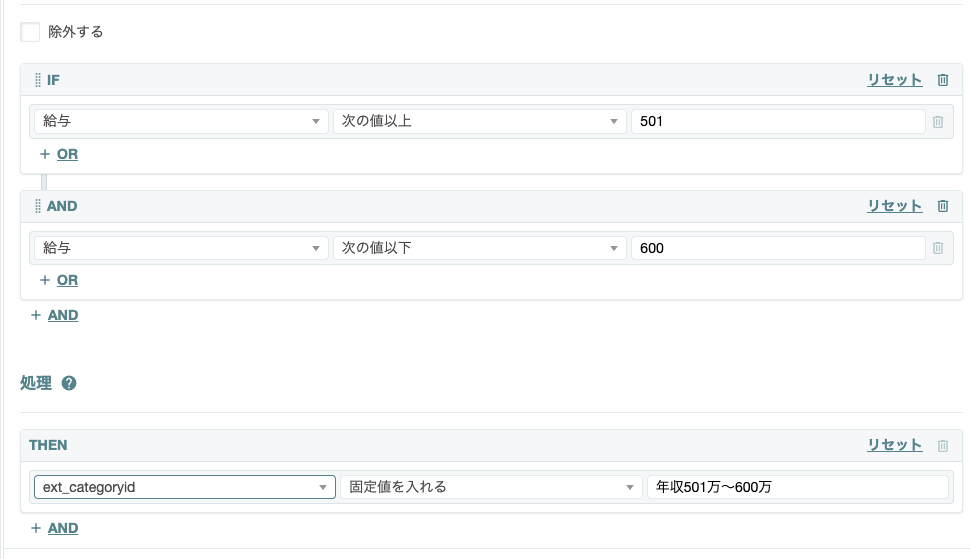Add OR condition in the IF block
Viewport: 970px width, 559px height.
click(x=67, y=154)
